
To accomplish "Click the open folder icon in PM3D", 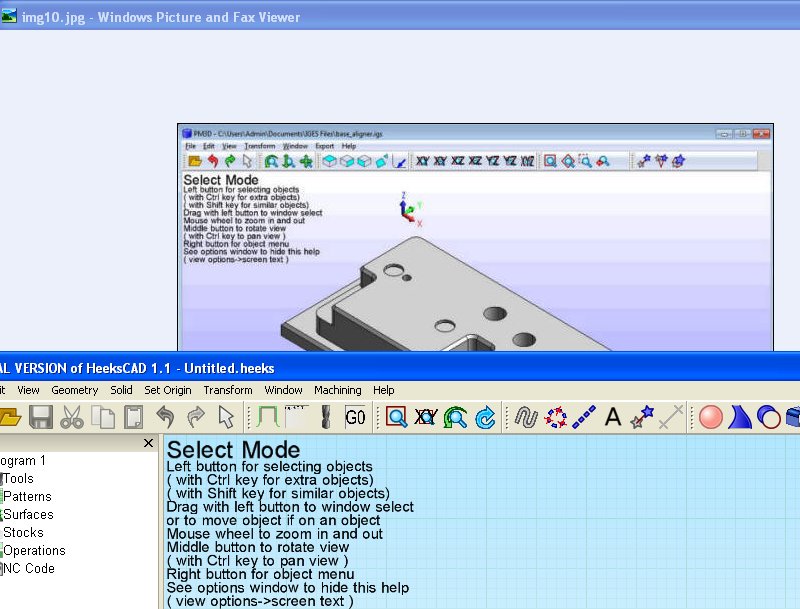I will (195, 161).
